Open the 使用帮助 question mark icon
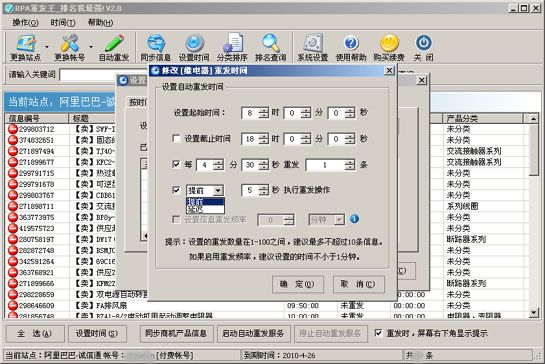The width and height of the screenshot is (545, 364). [351, 48]
